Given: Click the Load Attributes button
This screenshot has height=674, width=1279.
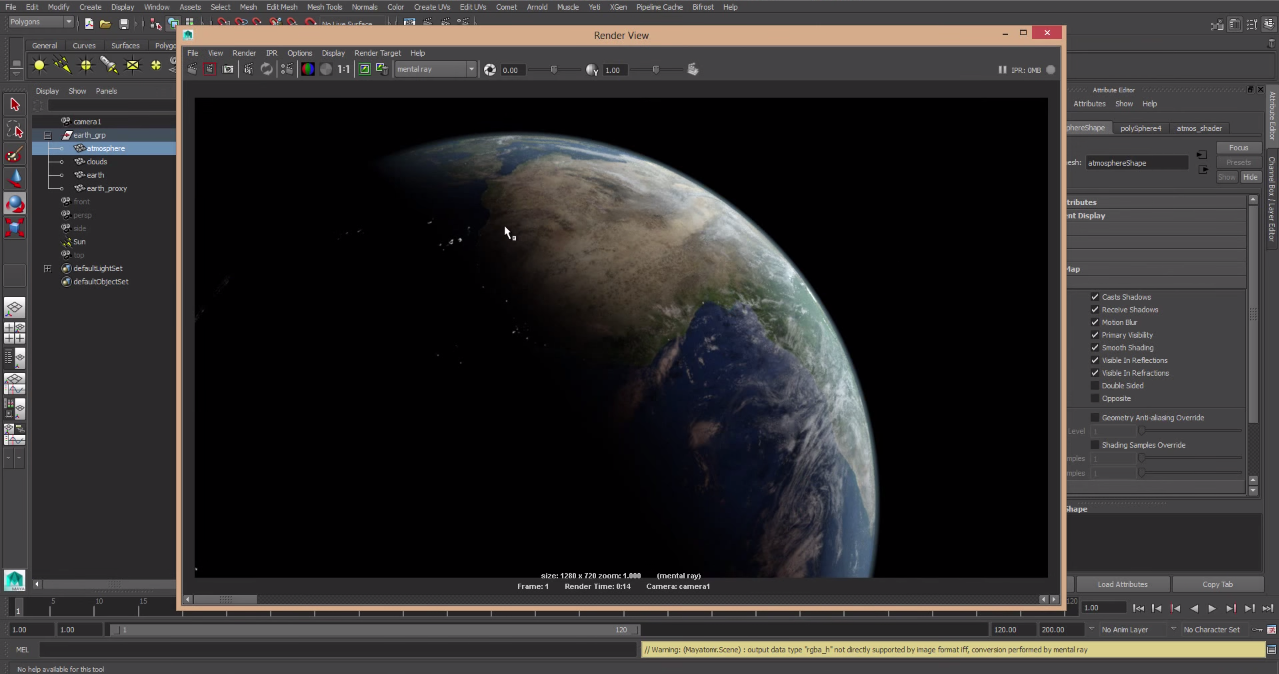Looking at the screenshot, I should 1122,584.
